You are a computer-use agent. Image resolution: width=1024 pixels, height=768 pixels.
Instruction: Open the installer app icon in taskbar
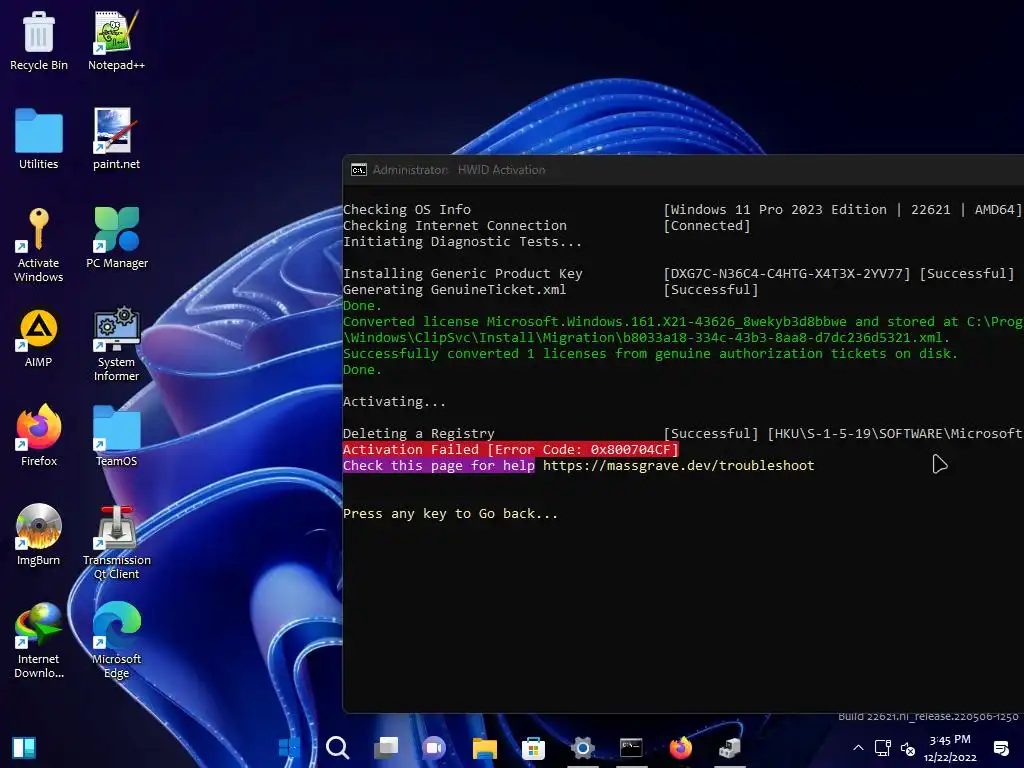729,748
